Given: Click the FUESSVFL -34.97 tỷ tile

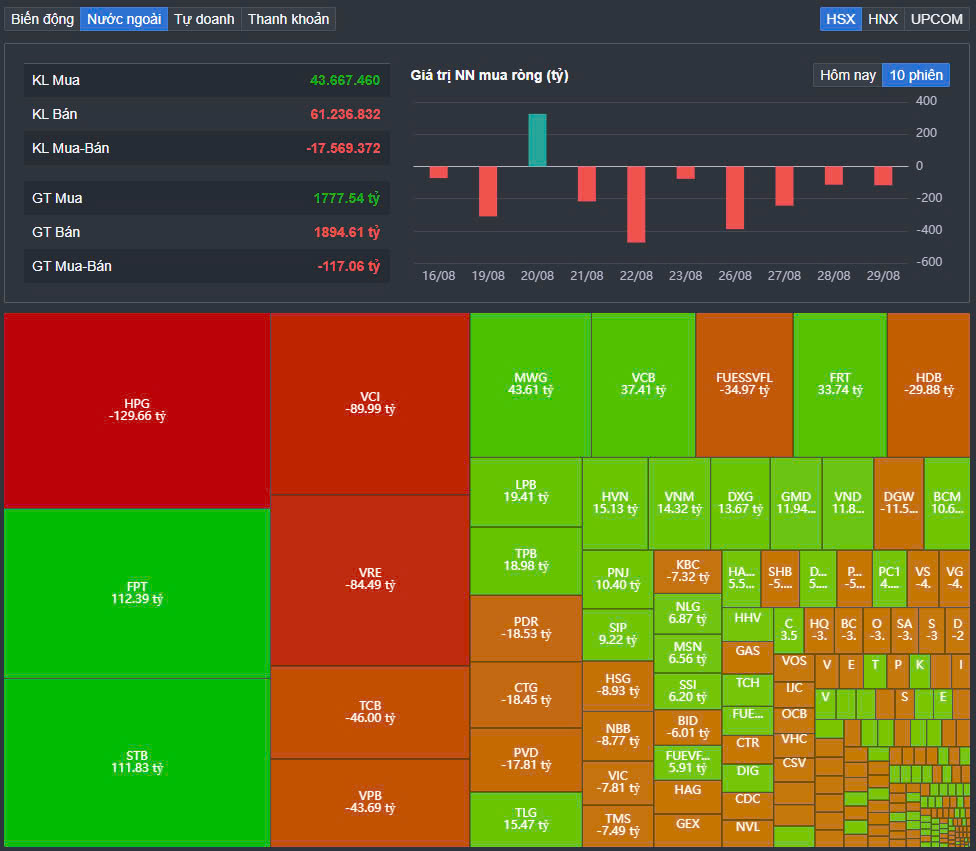Looking at the screenshot, I should (x=744, y=384).
